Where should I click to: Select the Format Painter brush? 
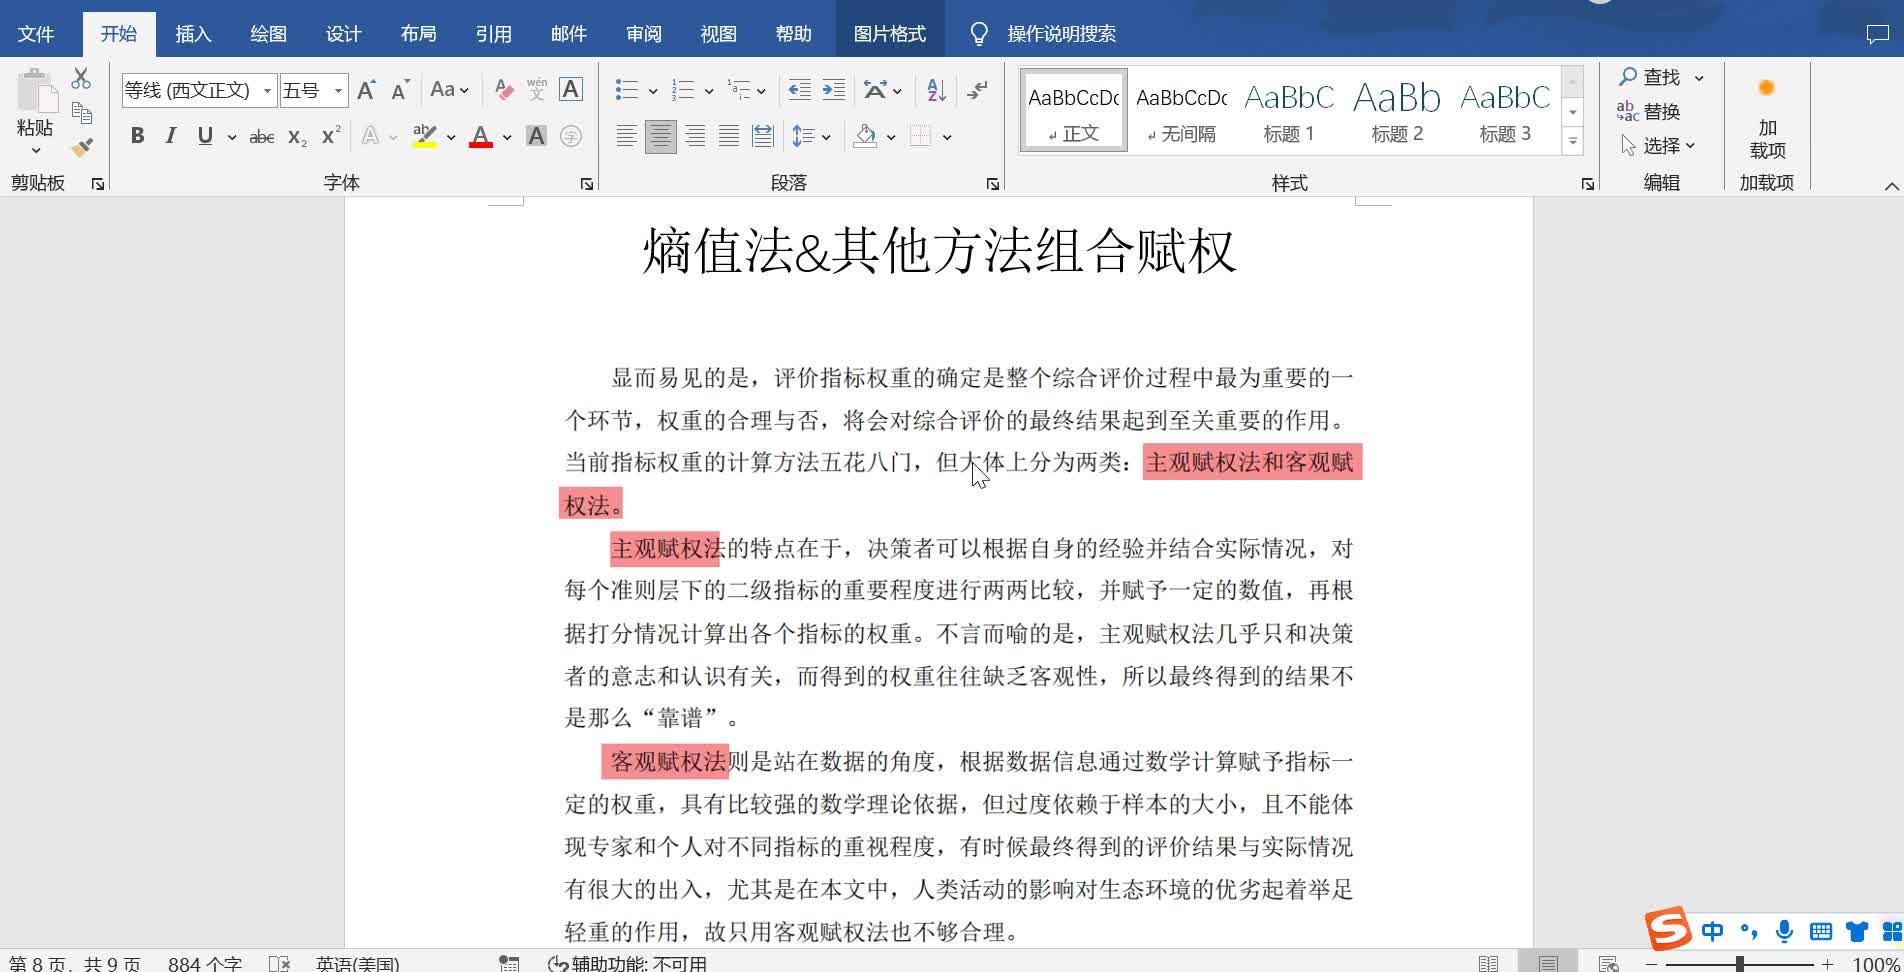(x=82, y=147)
